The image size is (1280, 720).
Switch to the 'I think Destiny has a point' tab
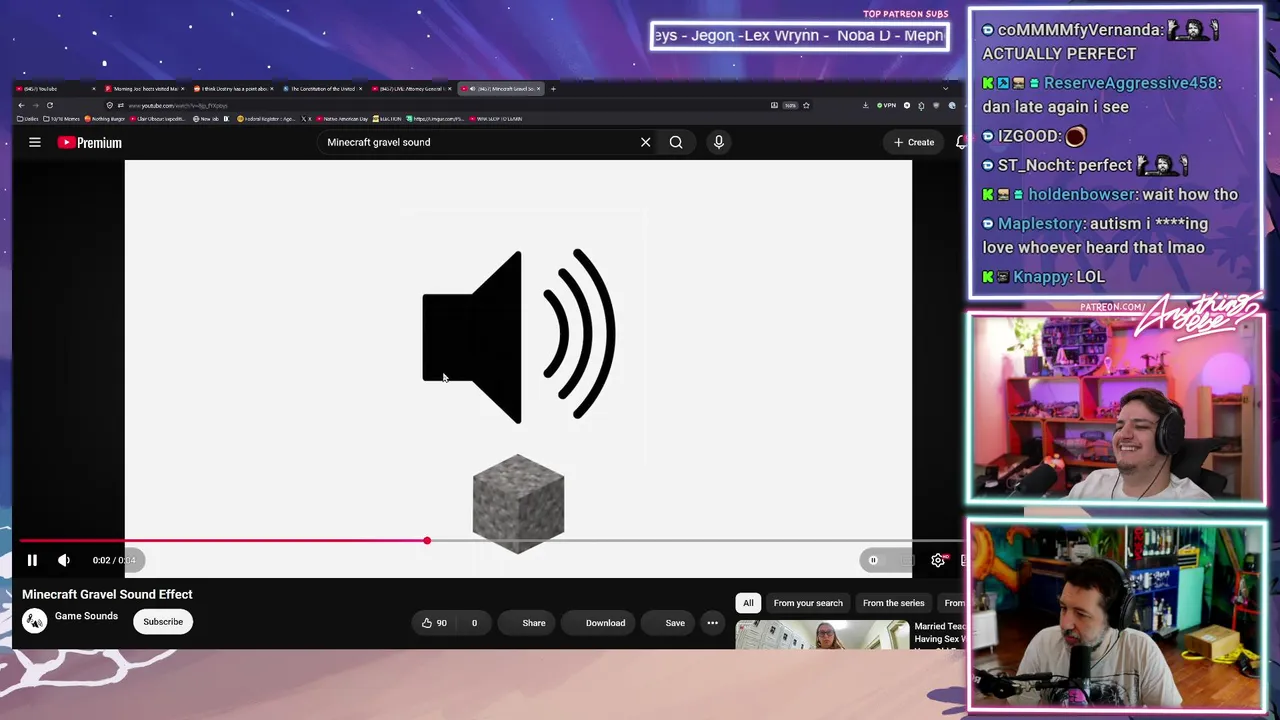point(232,89)
